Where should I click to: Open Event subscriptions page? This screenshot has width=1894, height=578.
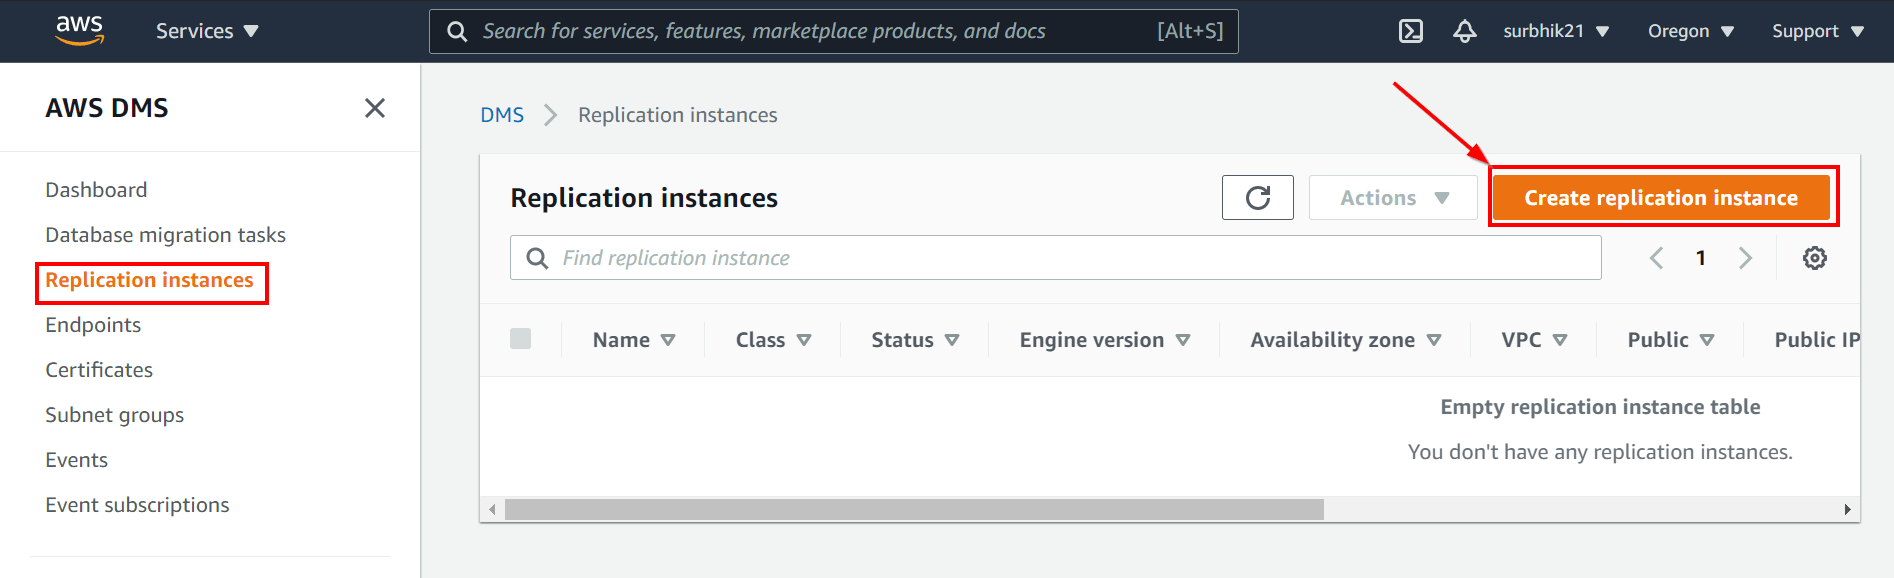click(x=137, y=505)
